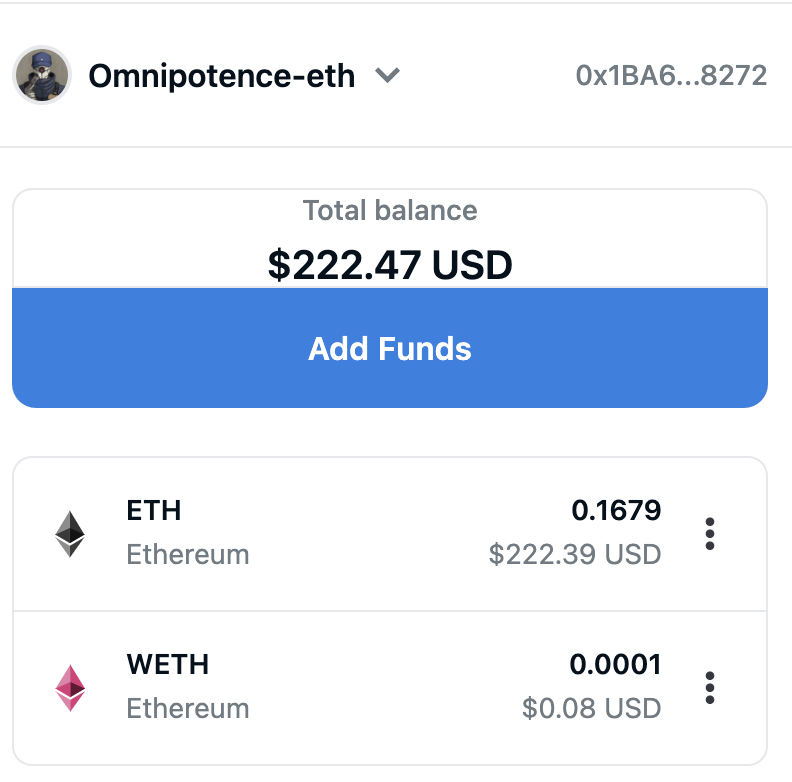Click Ethereum subtitle under WETH
Image resolution: width=792 pixels, height=782 pixels.
188,709
